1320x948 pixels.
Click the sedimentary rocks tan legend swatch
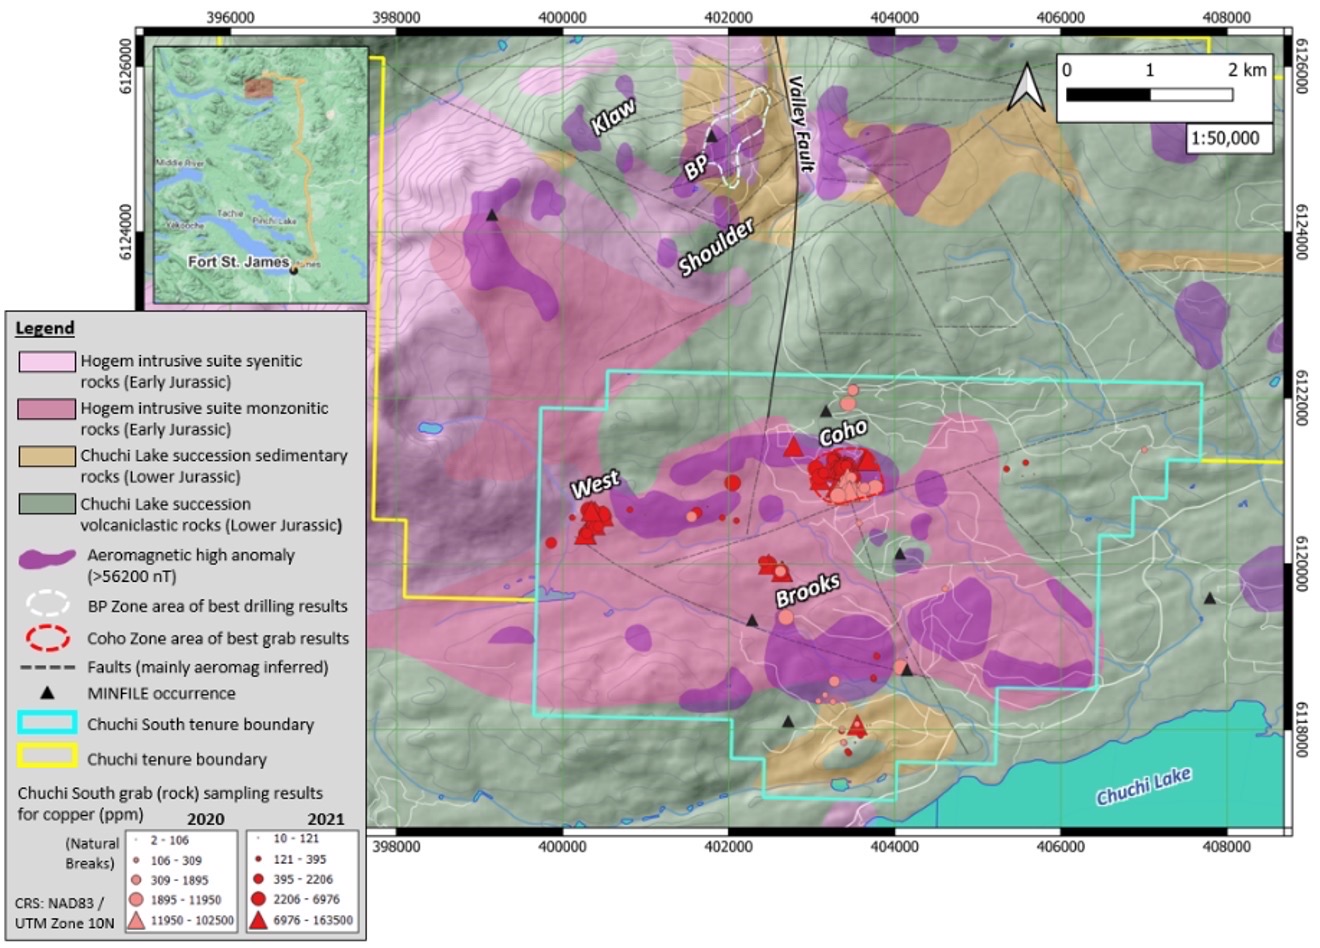click(x=46, y=456)
